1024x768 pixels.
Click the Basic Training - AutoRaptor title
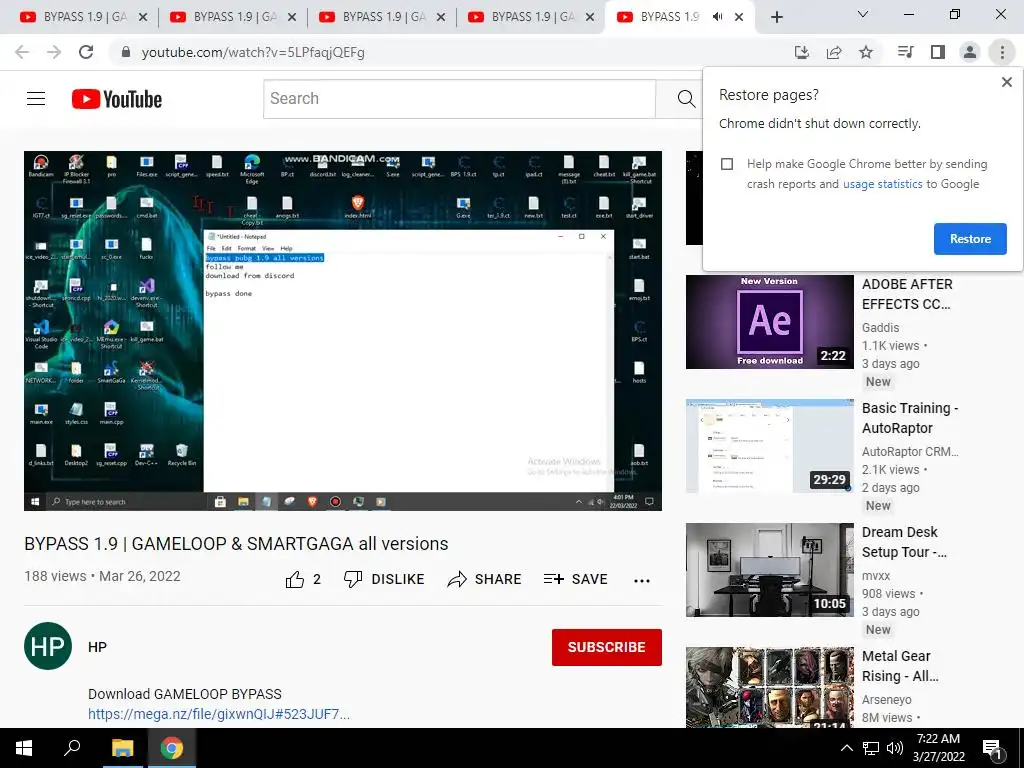coord(910,418)
